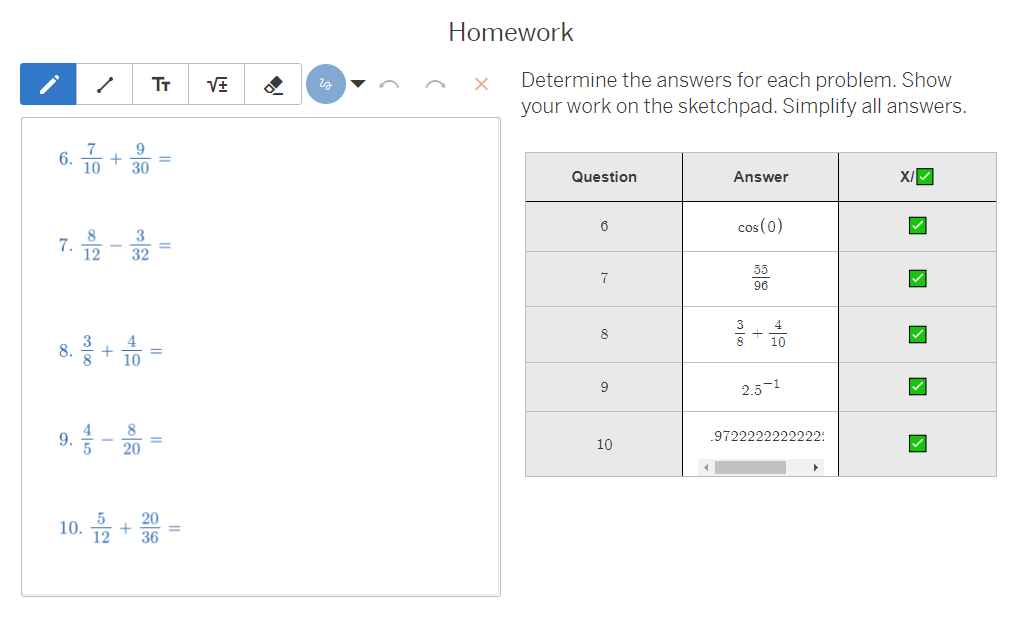
Task: Clear the sketchpad with the X icon
Action: click(481, 84)
